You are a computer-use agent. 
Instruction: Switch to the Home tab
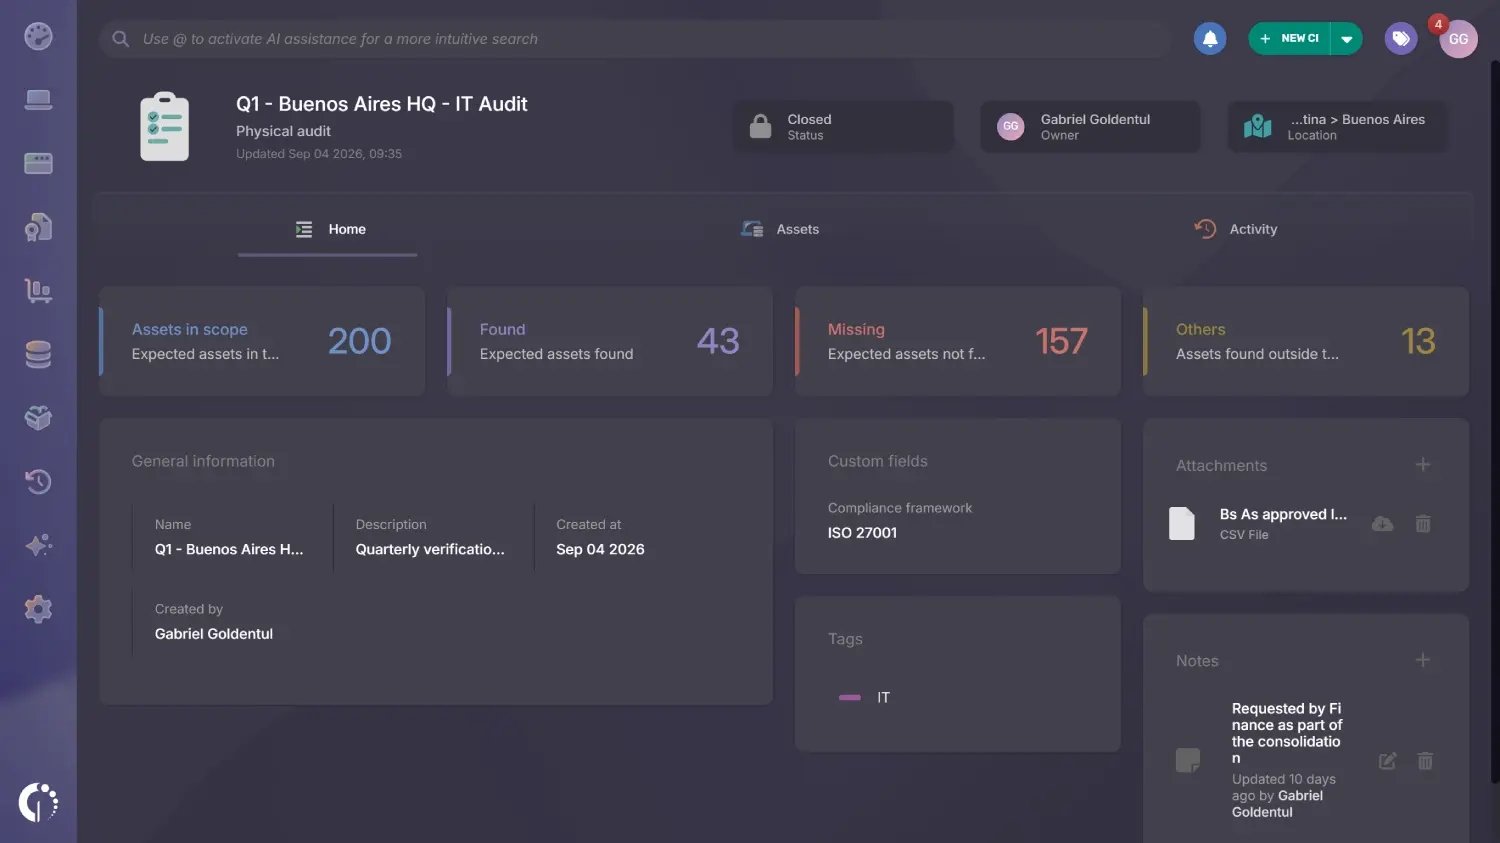click(329, 229)
